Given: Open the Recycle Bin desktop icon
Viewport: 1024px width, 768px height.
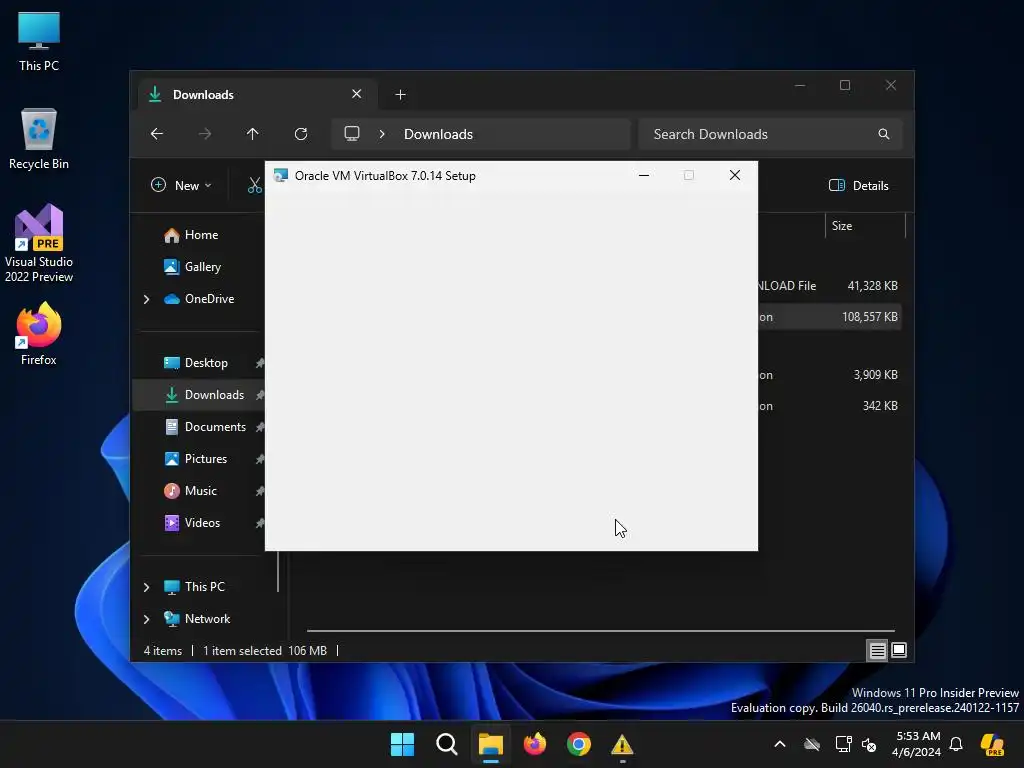Looking at the screenshot, I should (x=39, y=139).
